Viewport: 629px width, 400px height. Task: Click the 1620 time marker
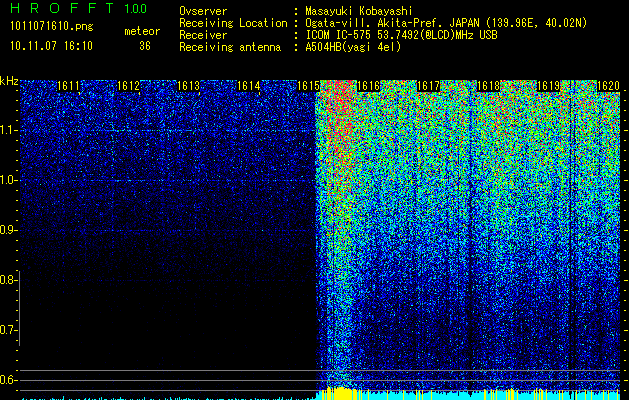click(x=609, y=86)
